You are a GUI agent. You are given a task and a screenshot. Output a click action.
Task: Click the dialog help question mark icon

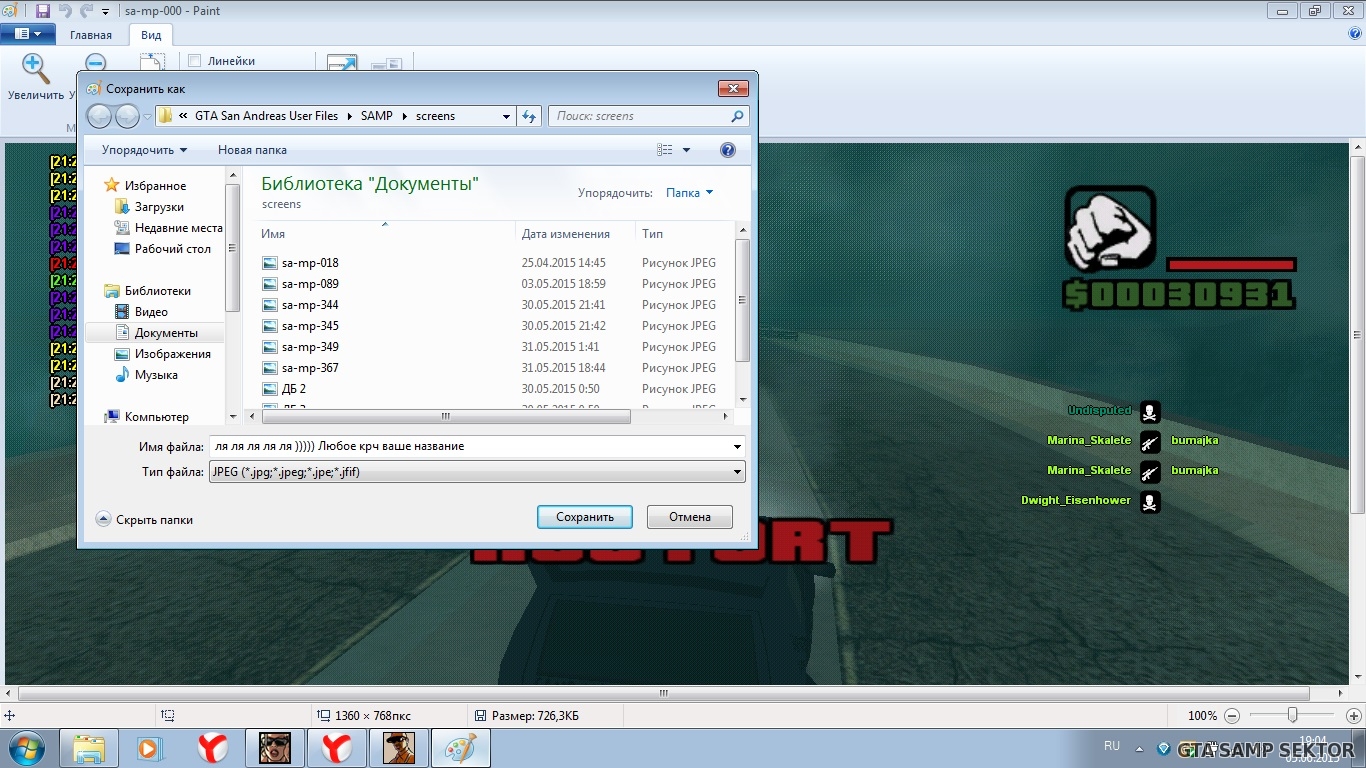pos(728,150)
